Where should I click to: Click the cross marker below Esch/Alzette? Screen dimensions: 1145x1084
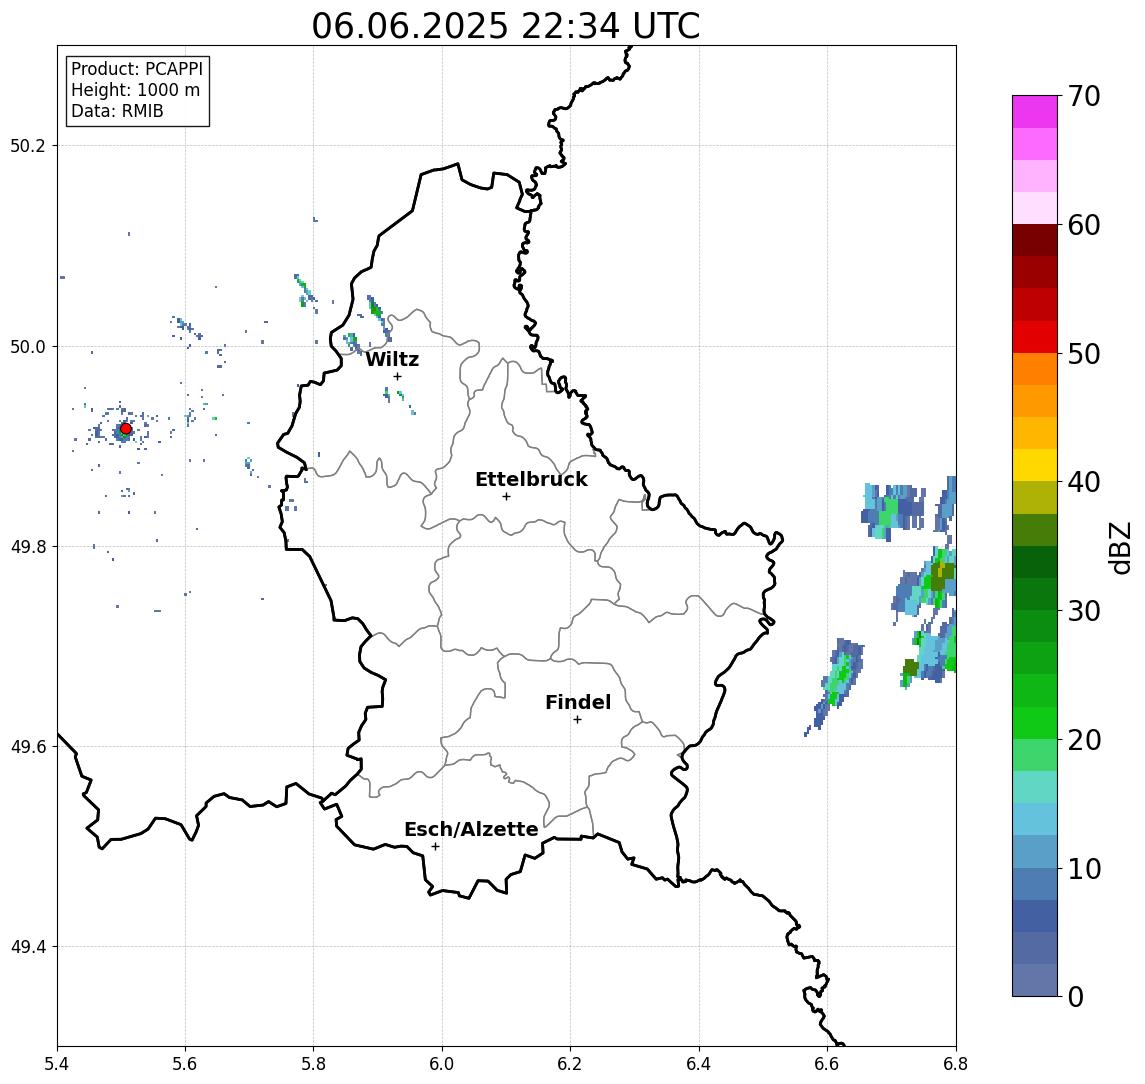(x=435, y=847)
